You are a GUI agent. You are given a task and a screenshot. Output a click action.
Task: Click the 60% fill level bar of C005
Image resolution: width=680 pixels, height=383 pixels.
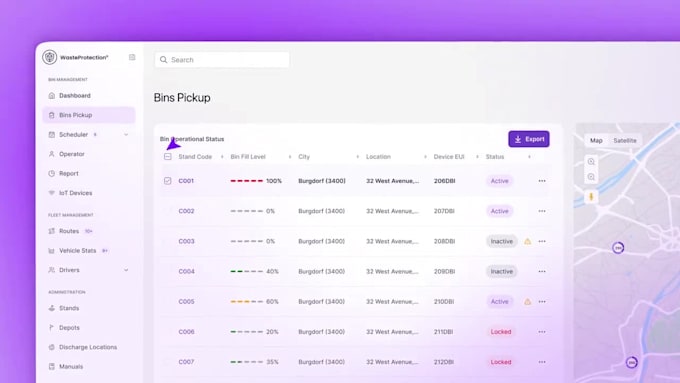tap(247, 301)
